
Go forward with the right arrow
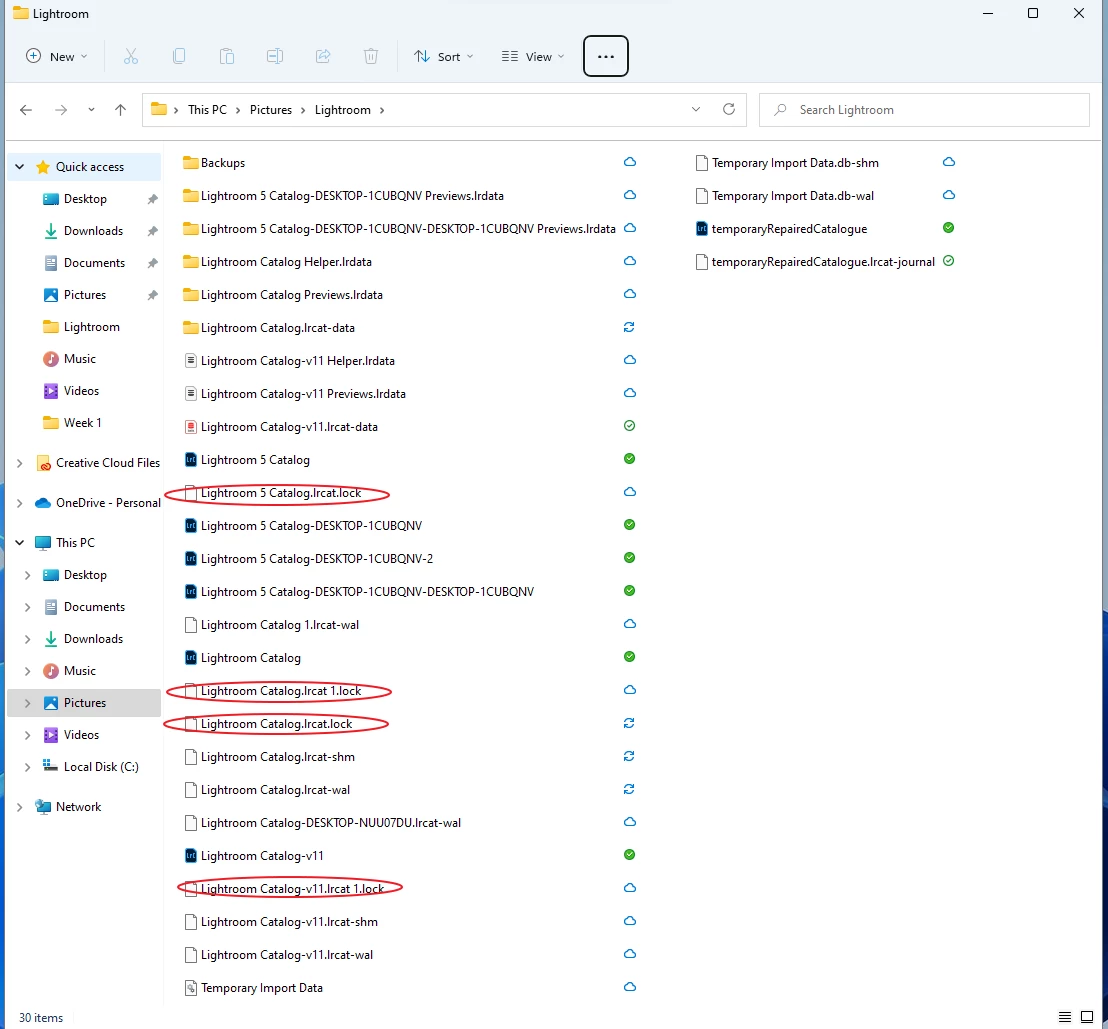pyautogui.click(x=61, y=110)
